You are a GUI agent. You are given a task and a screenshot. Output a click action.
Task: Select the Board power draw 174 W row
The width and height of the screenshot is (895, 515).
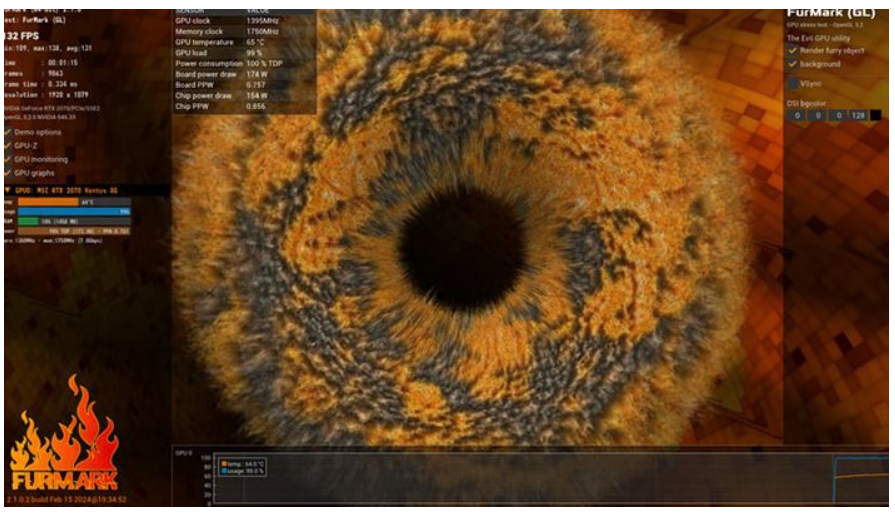pos(244,74)
